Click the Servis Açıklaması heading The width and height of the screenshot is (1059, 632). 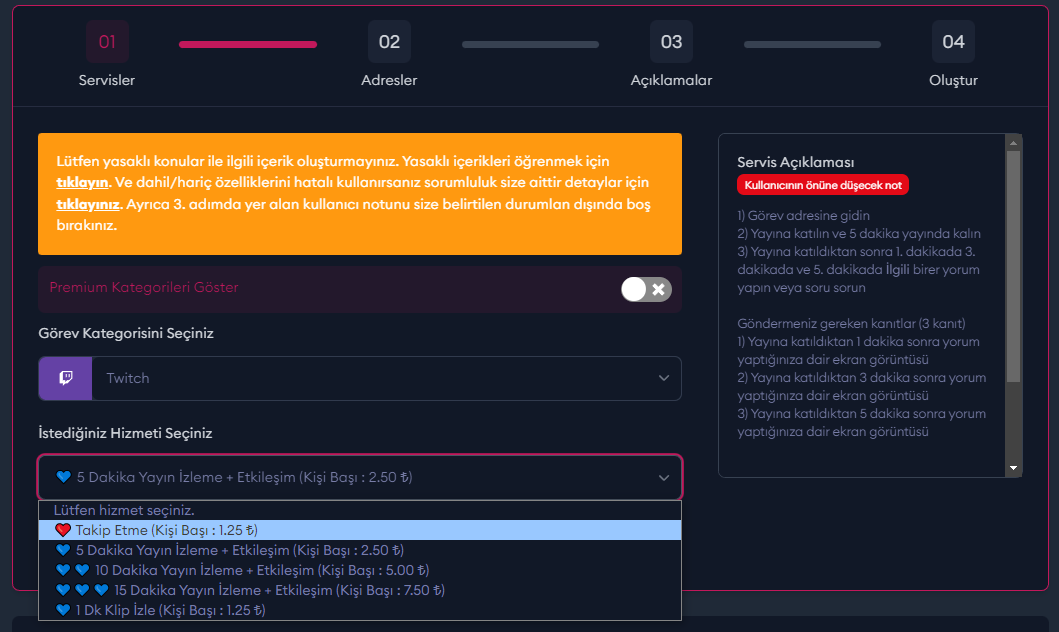pos(796,162)
